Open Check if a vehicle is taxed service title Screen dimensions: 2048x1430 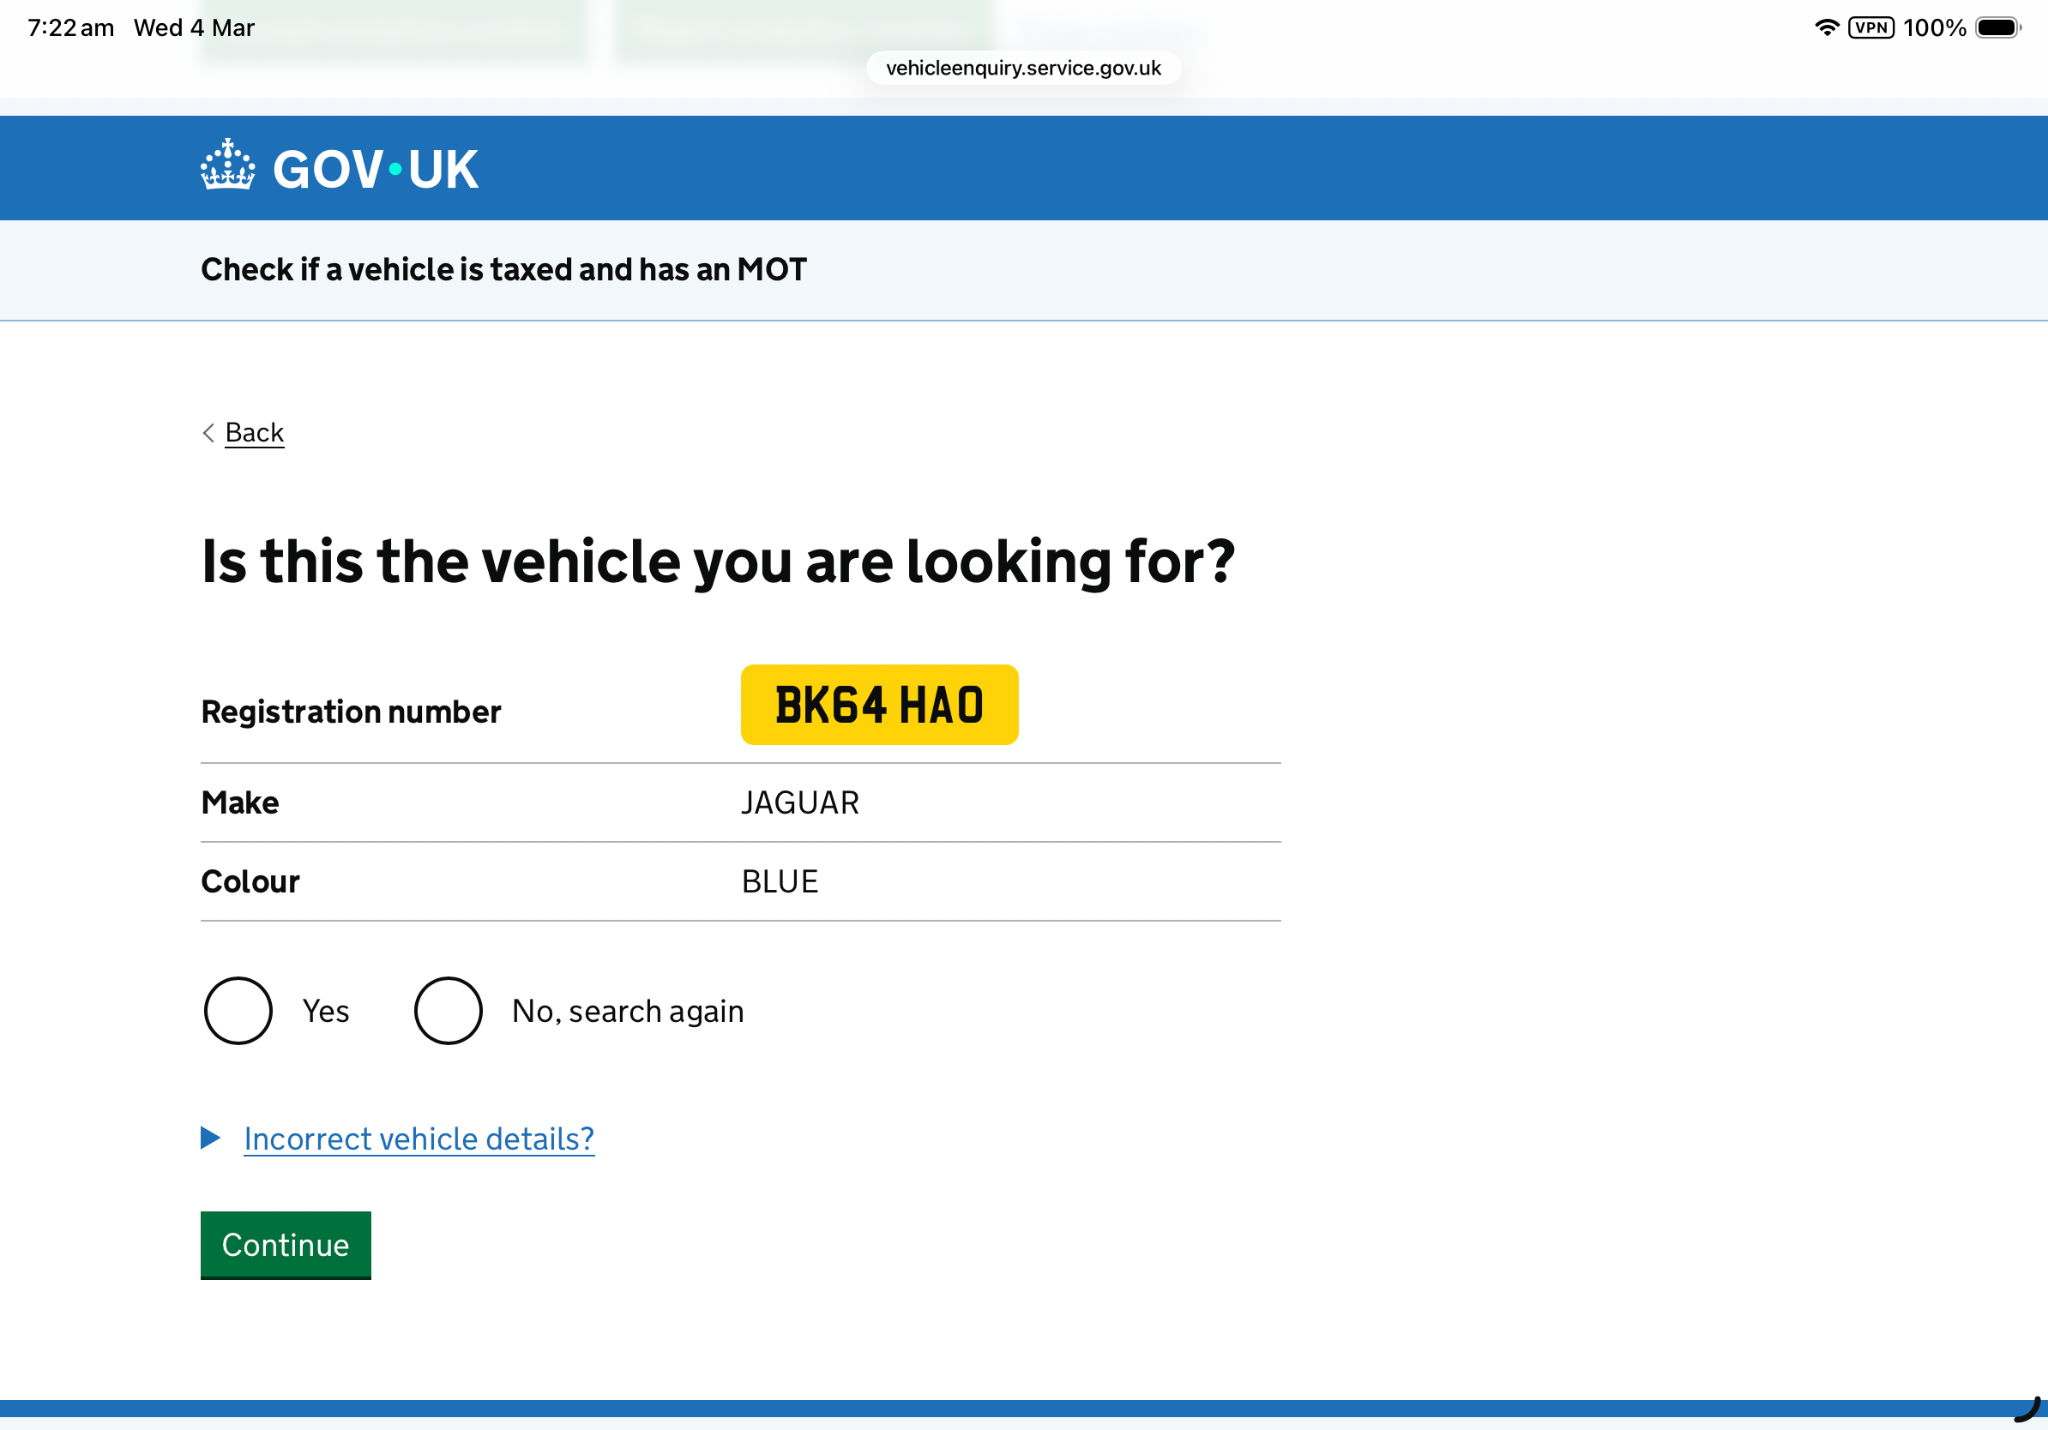(503, 270)
